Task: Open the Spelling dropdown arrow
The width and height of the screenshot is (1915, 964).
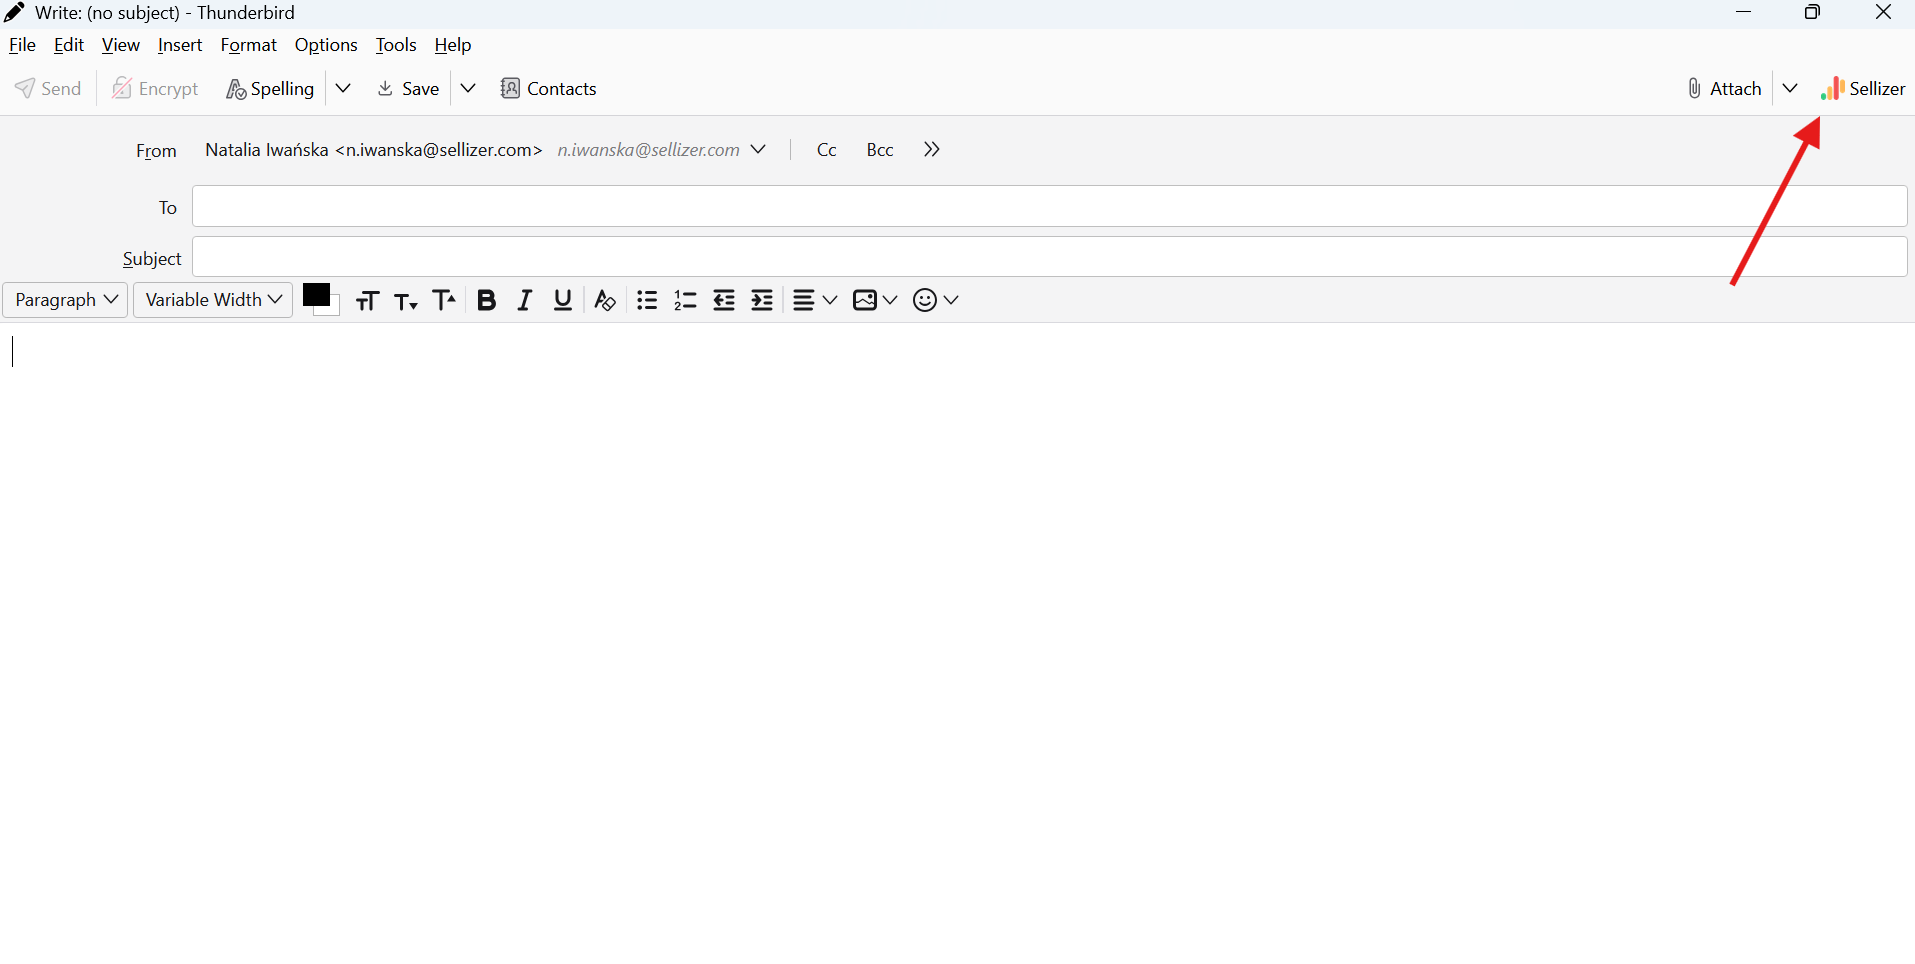Action: pos(343,88)
